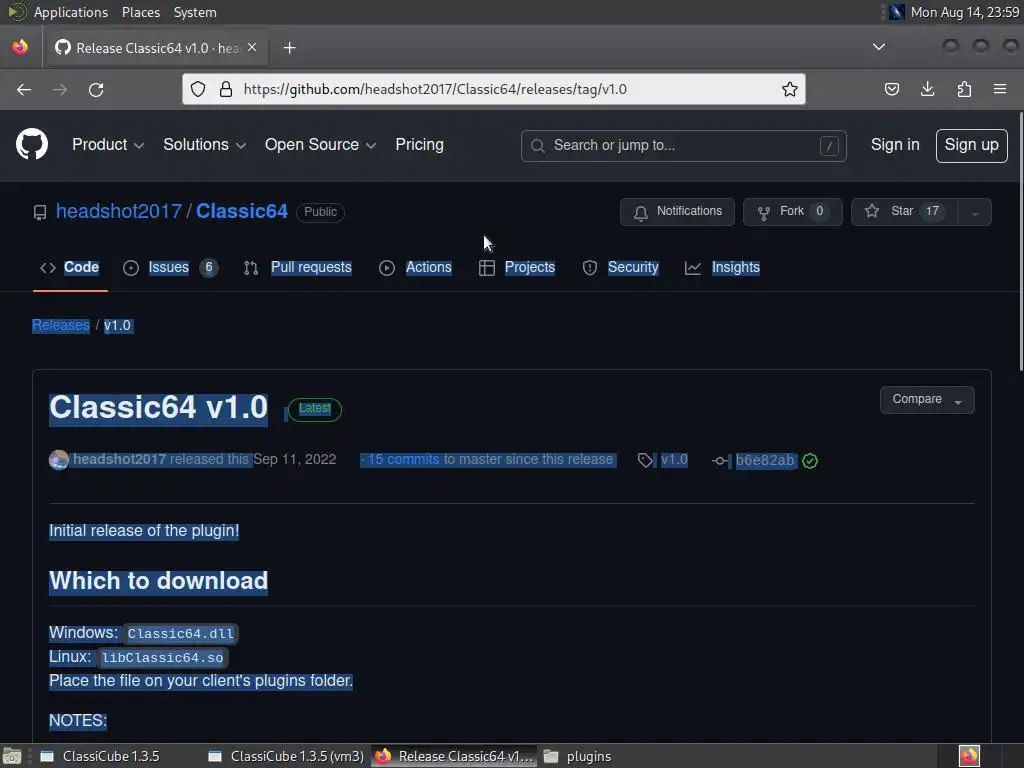Open the Actions tab

click(x=415, y=267)
